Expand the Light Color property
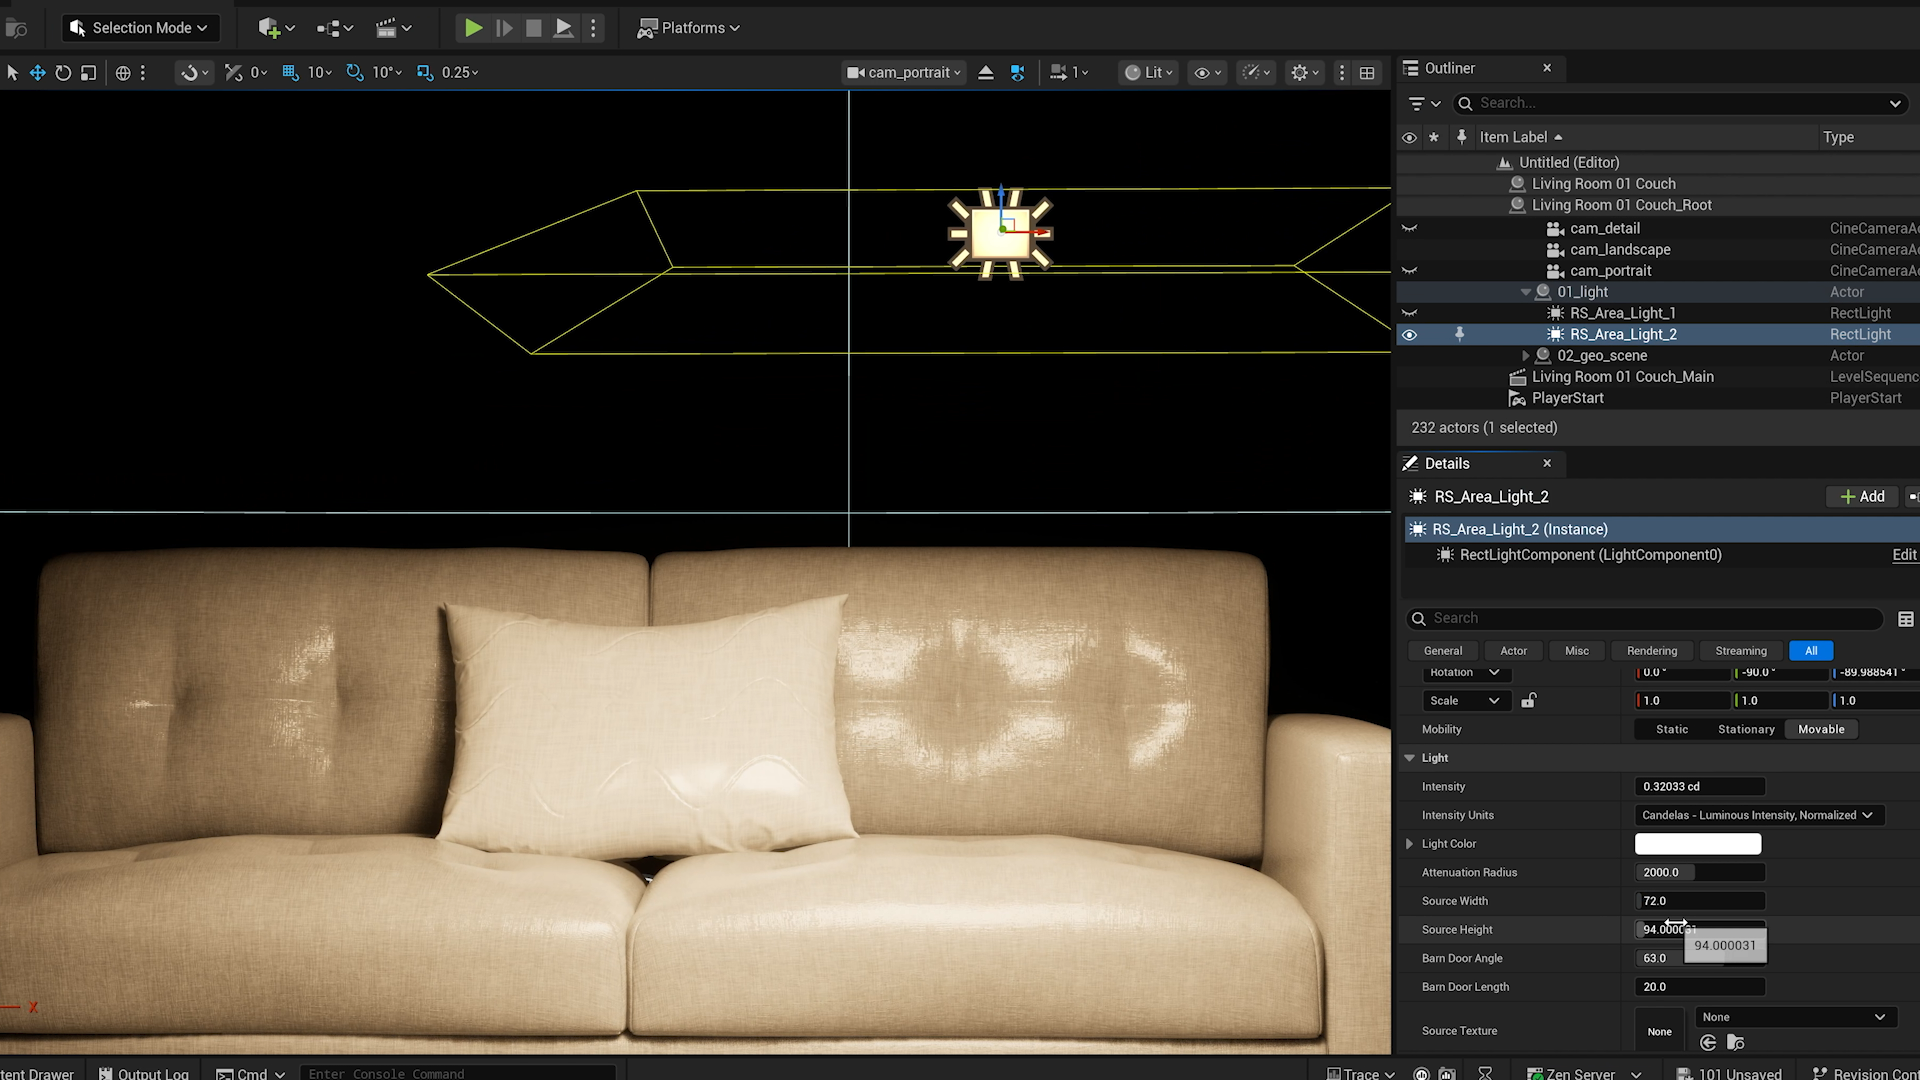The width and height of the screenshot is (1920, 1080). pyautogui.click(x=1409, y=844)
